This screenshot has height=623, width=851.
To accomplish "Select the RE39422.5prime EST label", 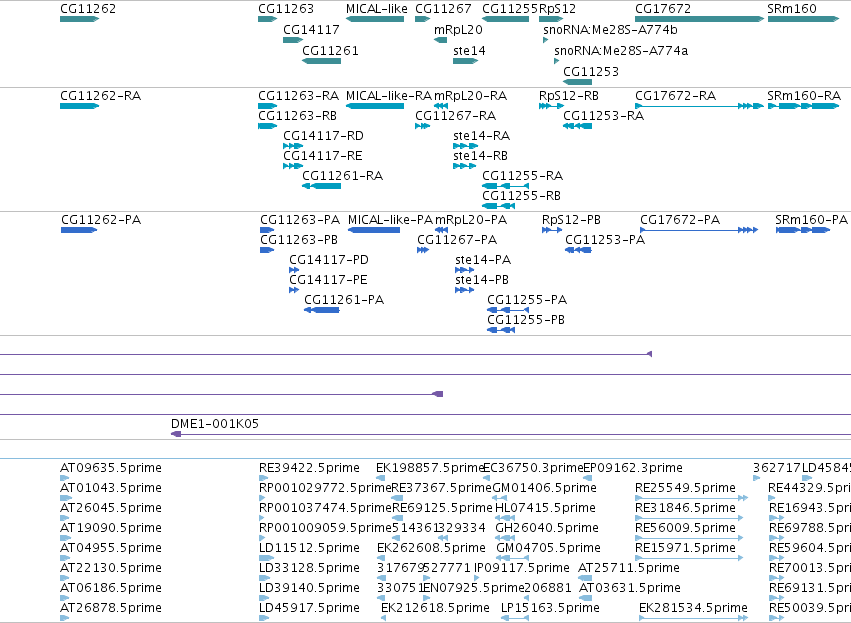I will pyautogui.click(x=309, y=468).
